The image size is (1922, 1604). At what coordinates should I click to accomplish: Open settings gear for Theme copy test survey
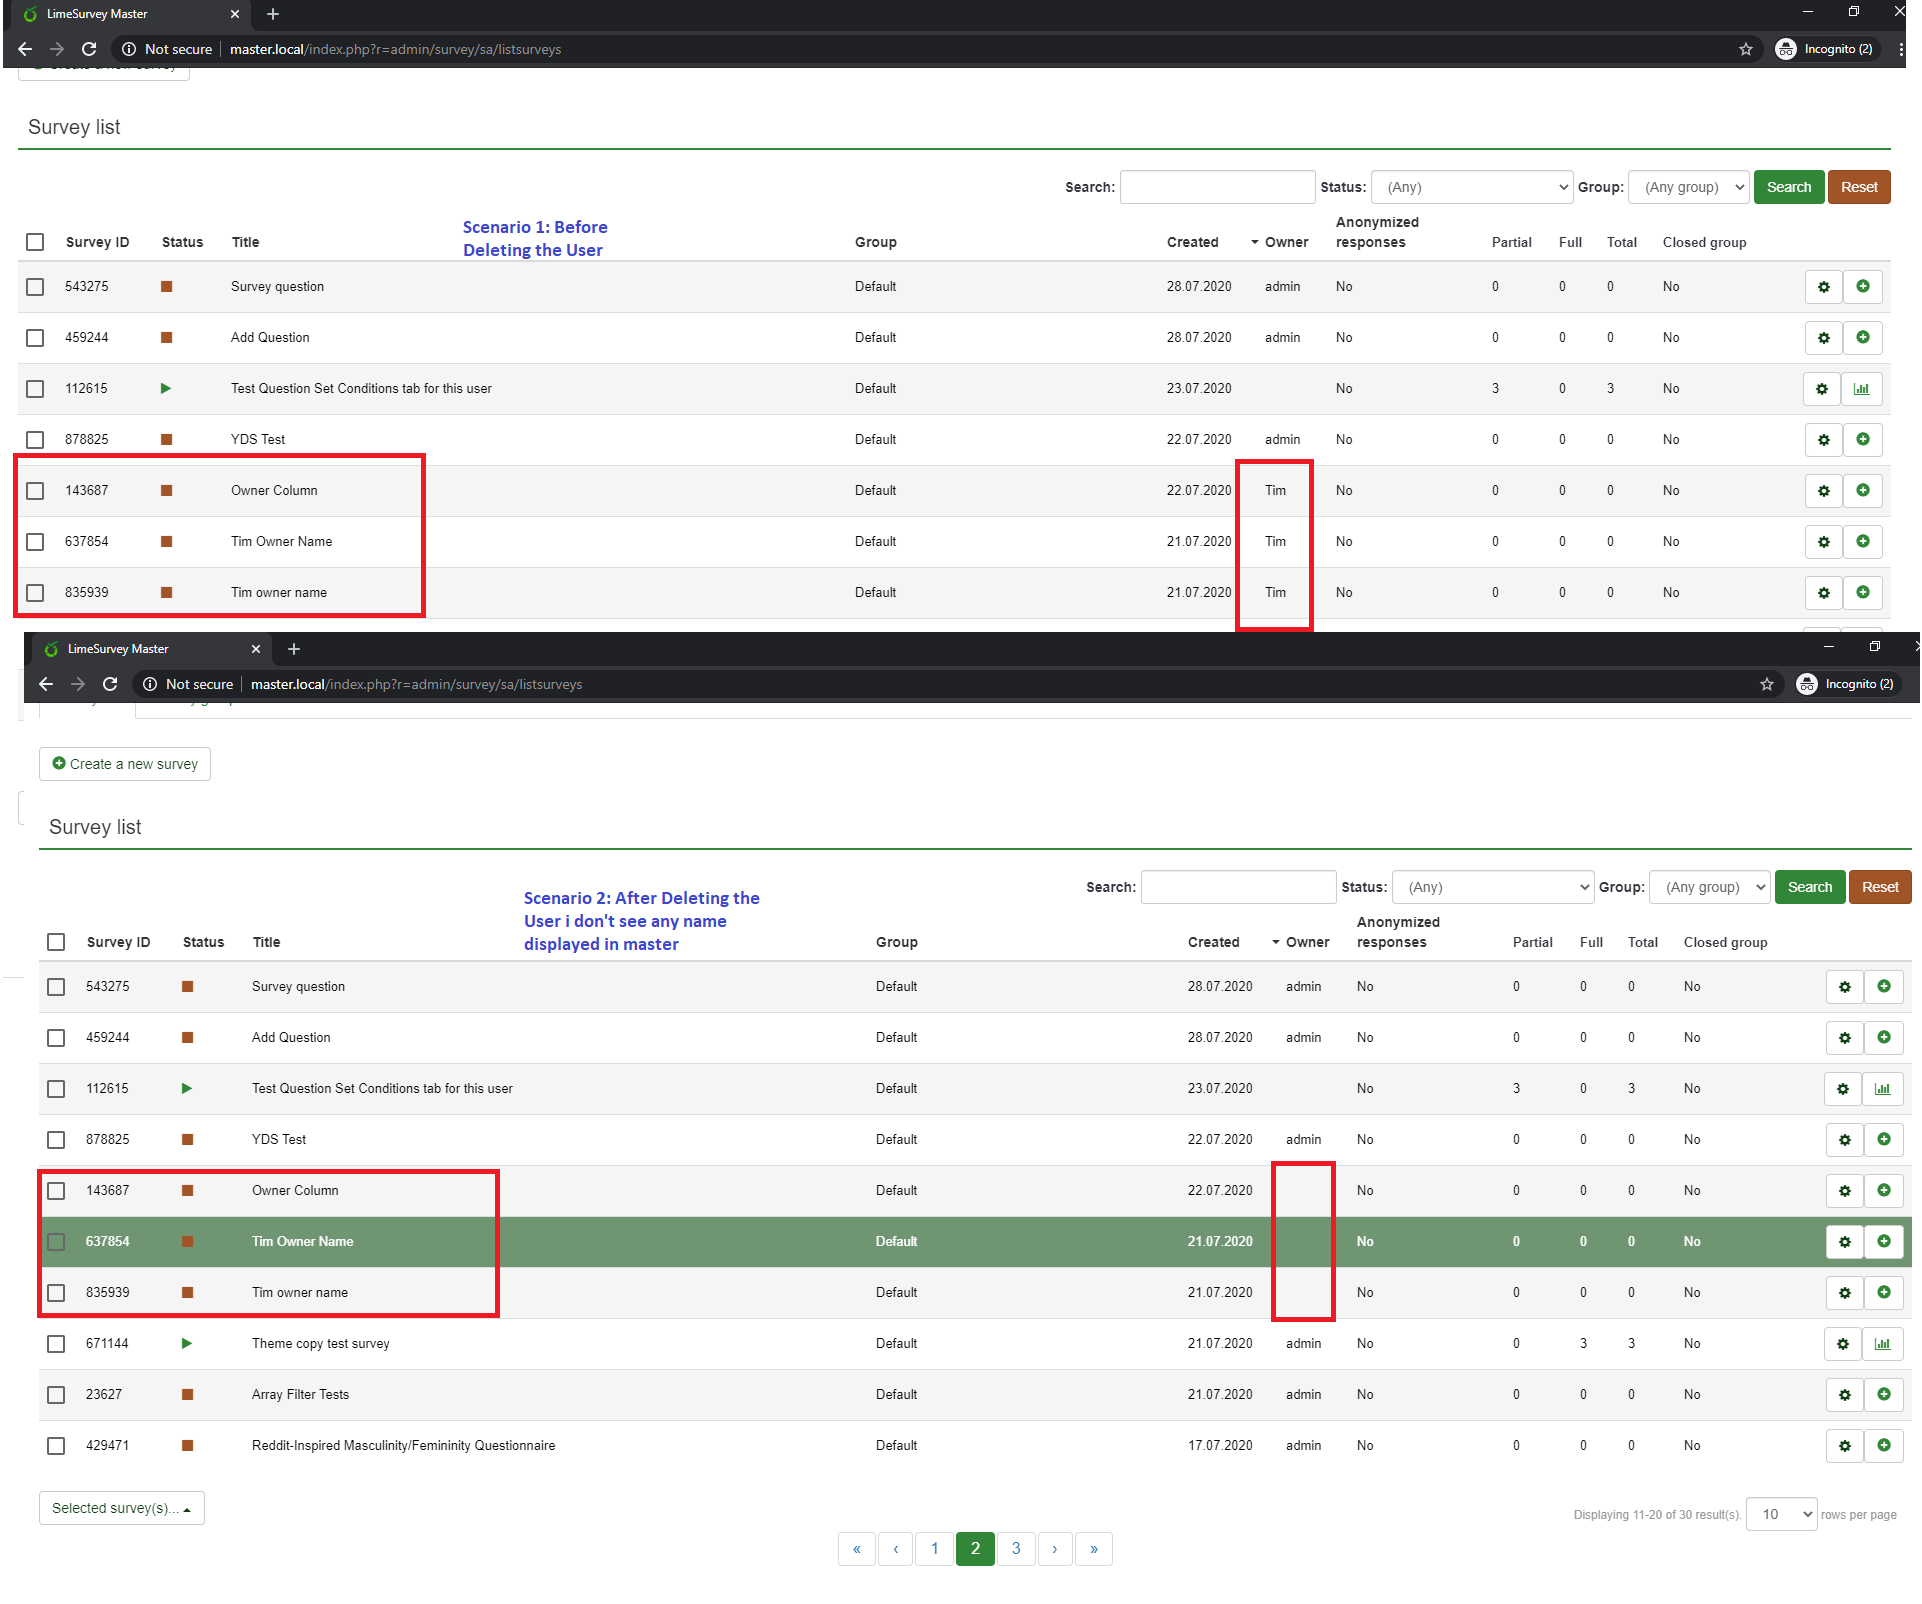(1843, 1344)
